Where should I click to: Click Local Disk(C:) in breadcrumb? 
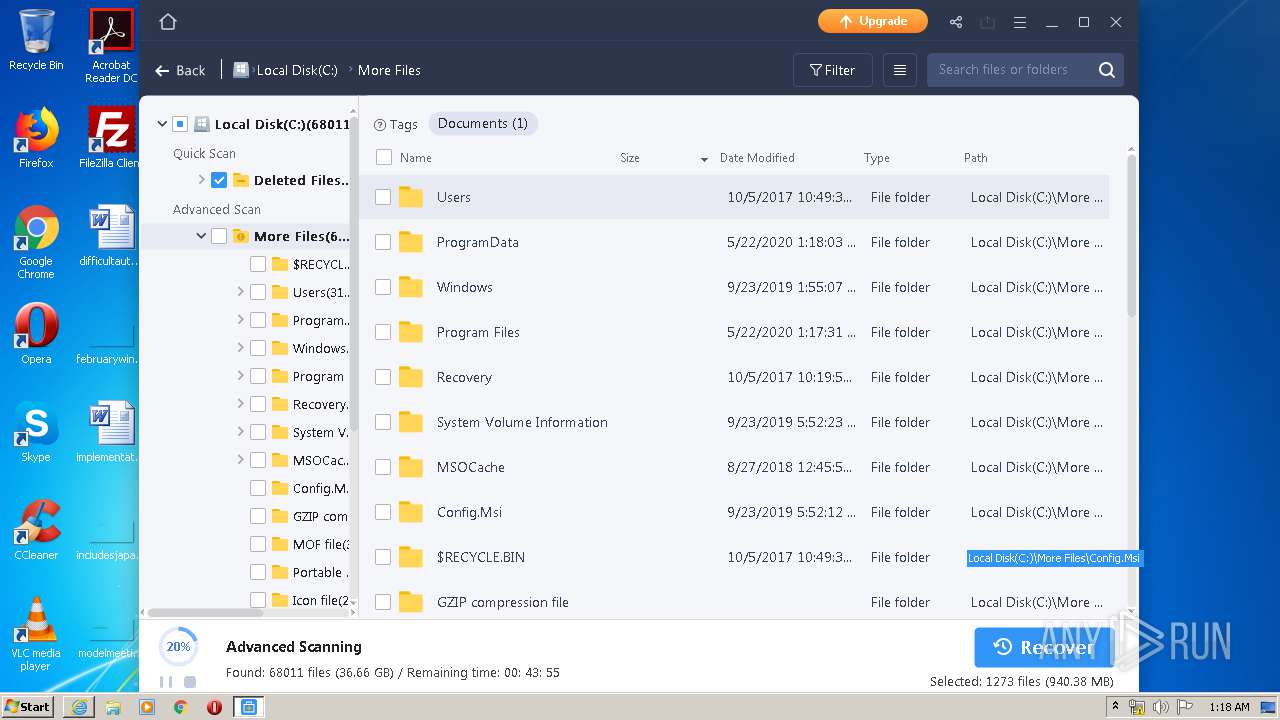297,70
